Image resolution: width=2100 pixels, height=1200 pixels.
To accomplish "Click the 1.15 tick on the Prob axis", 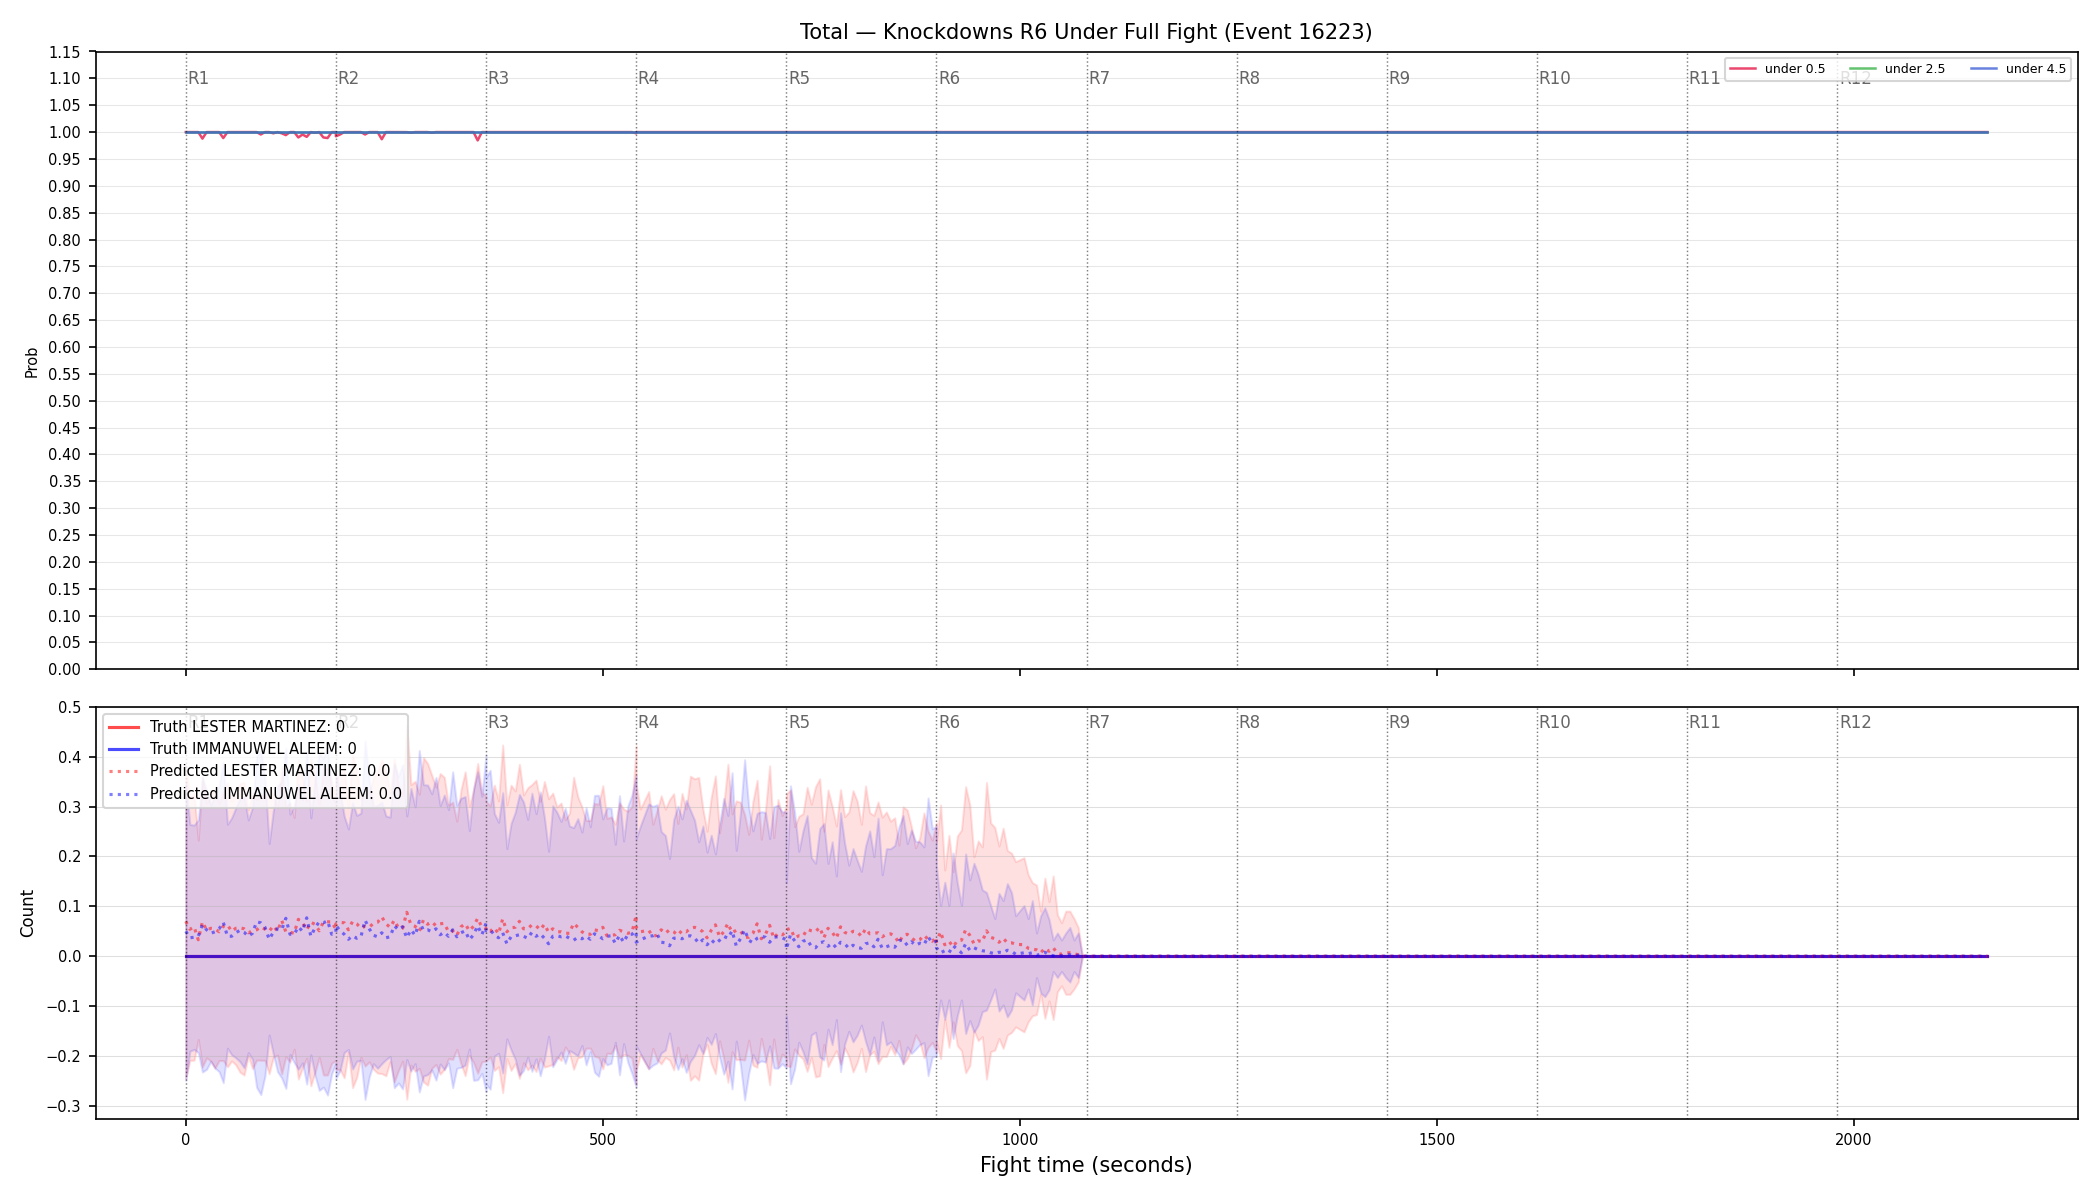I will pos(65,52).
